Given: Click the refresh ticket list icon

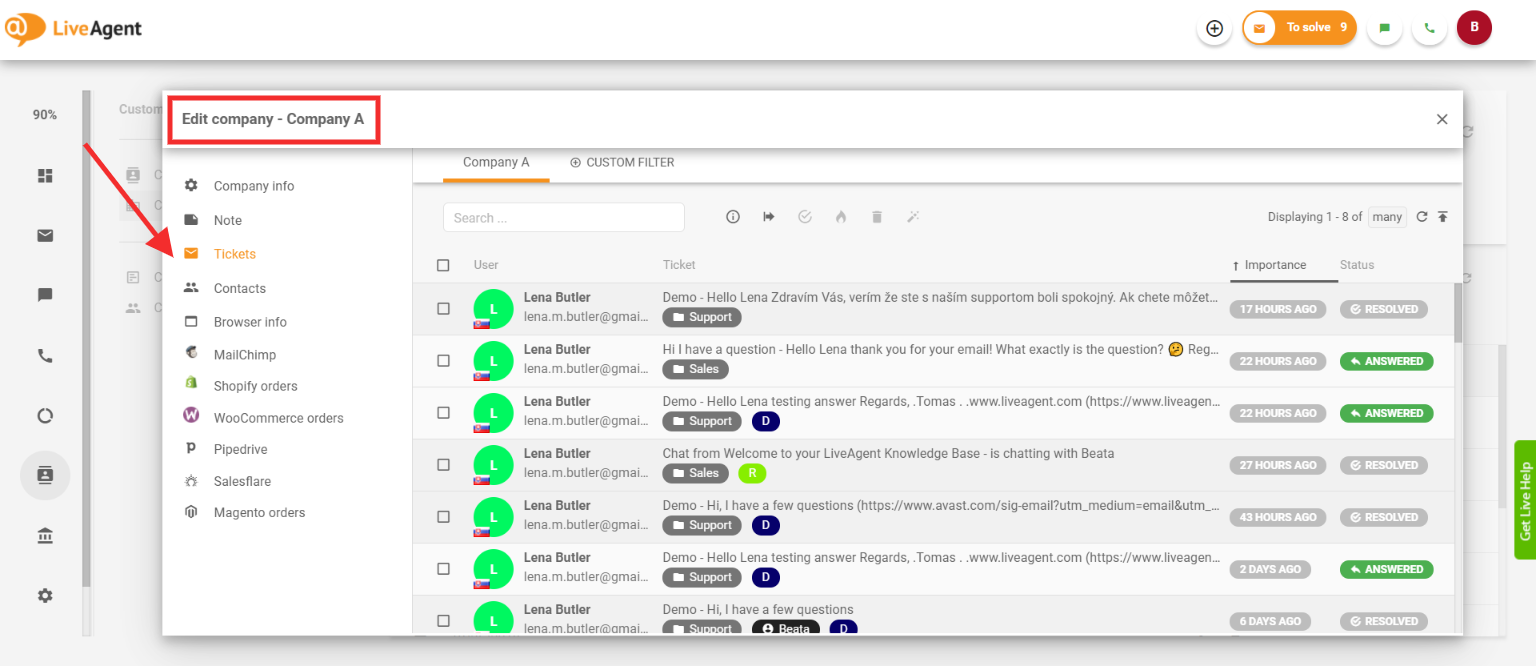Looking at the screenshot, I should pyautogui.click(x=1422, y=217).
